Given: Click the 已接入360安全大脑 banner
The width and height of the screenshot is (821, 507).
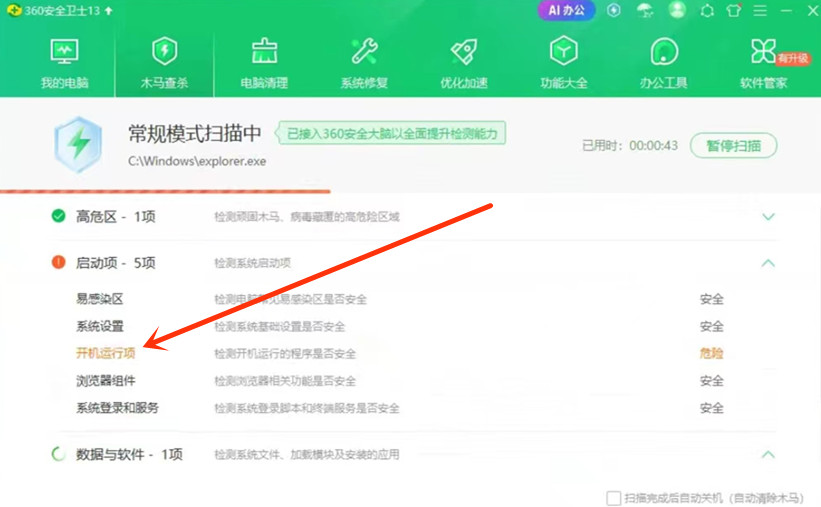Looking at the screenshot, I should tap(391, 134).
